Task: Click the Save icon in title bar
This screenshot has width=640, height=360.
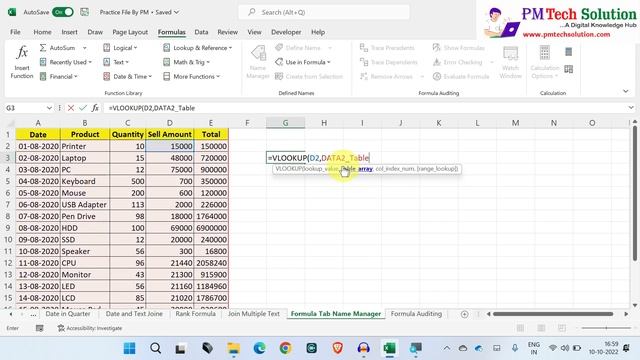Action: 84,12
